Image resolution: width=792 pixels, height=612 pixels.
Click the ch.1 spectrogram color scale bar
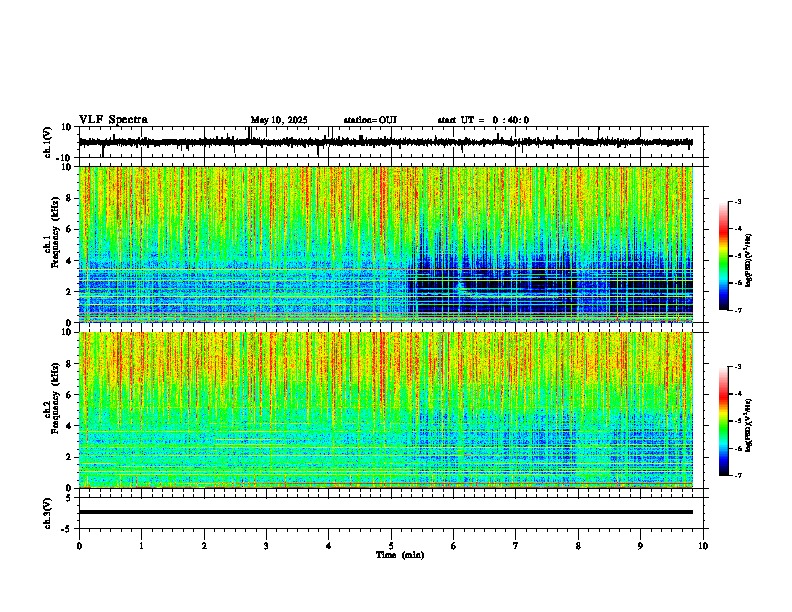[x=724, y=256]
